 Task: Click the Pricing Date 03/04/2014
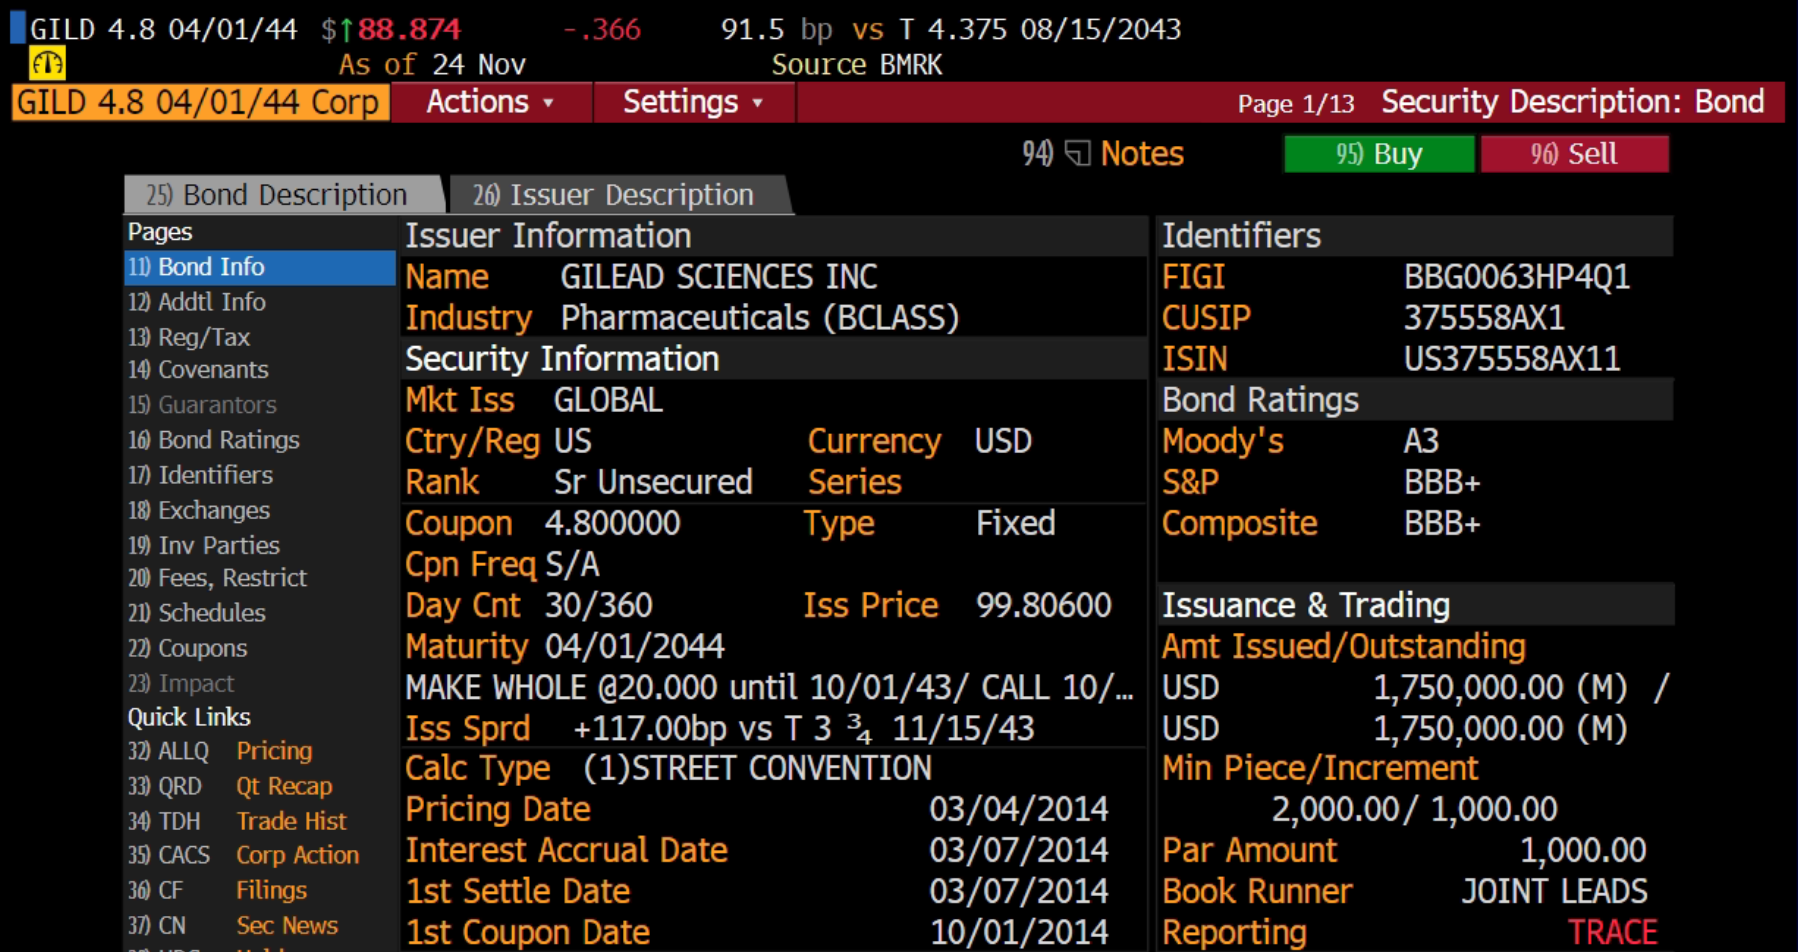pyautogui.click(x=1018, y=809)
